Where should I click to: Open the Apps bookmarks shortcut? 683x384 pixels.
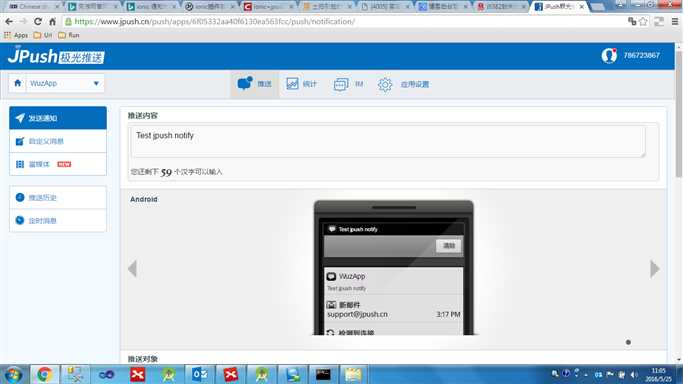pos(16,35)
